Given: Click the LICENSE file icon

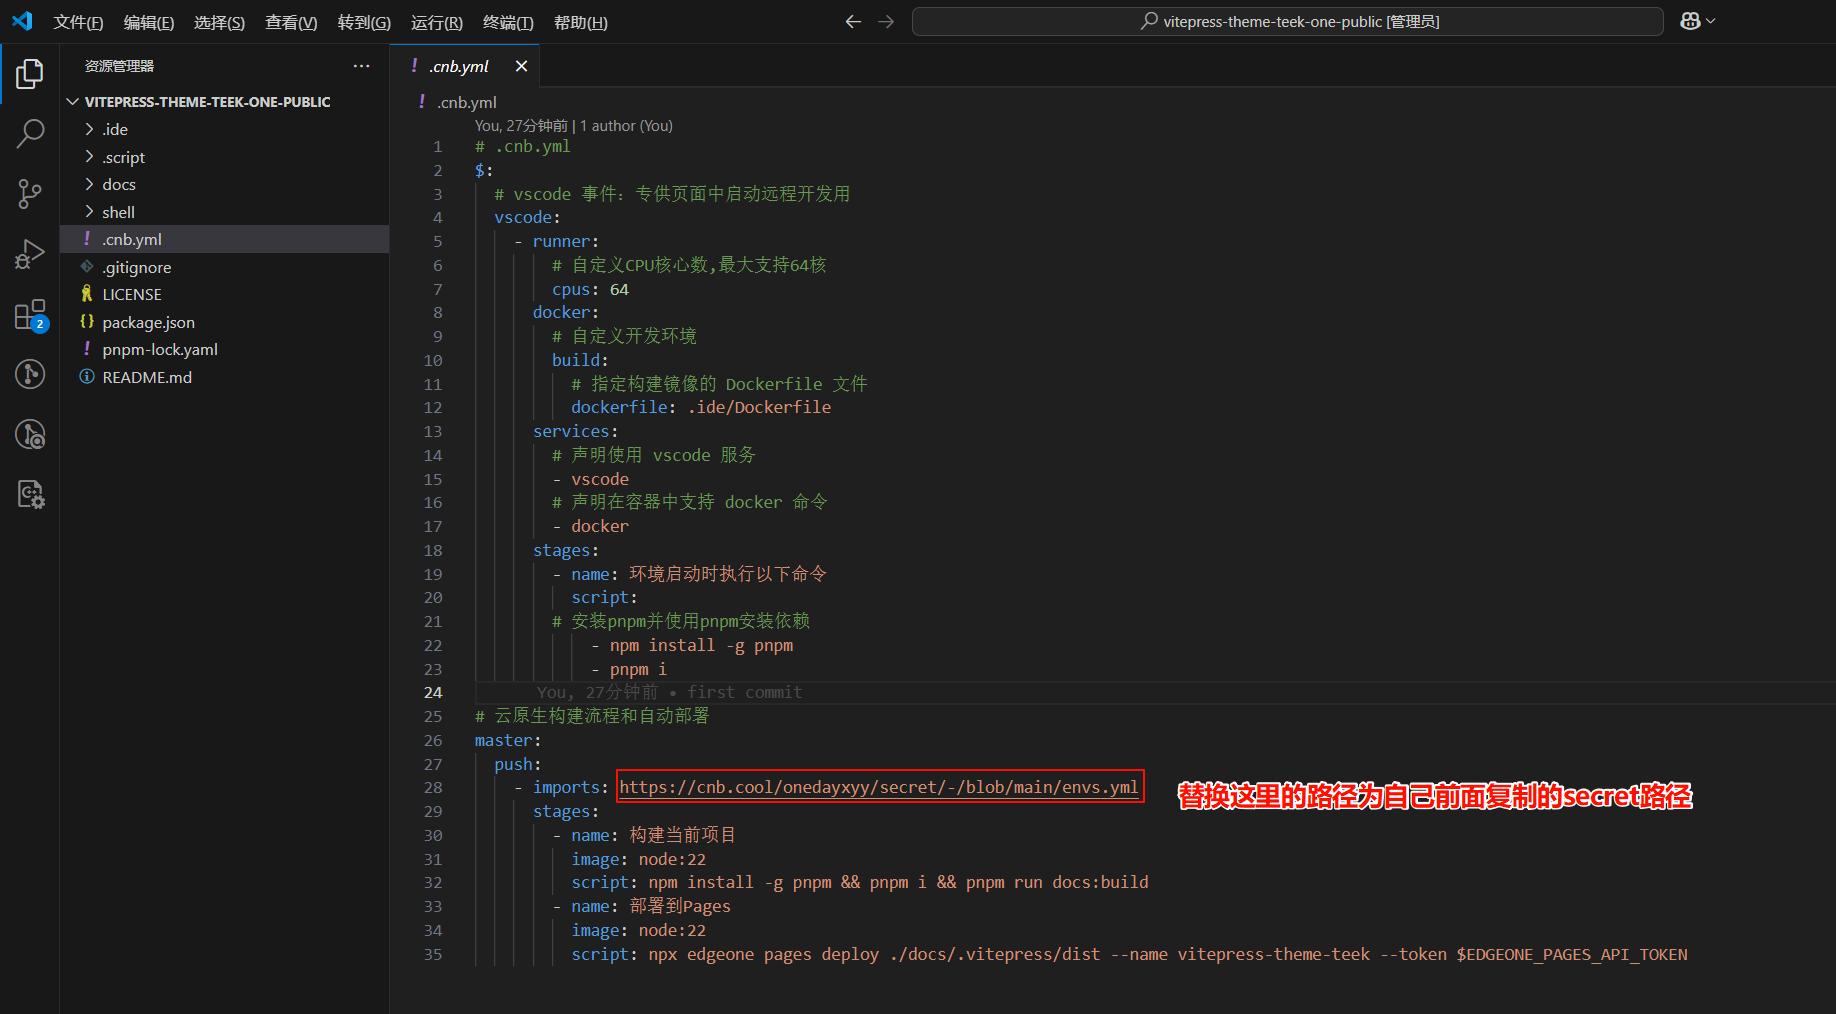Looking at the screenshot, I should pos(87,294).
